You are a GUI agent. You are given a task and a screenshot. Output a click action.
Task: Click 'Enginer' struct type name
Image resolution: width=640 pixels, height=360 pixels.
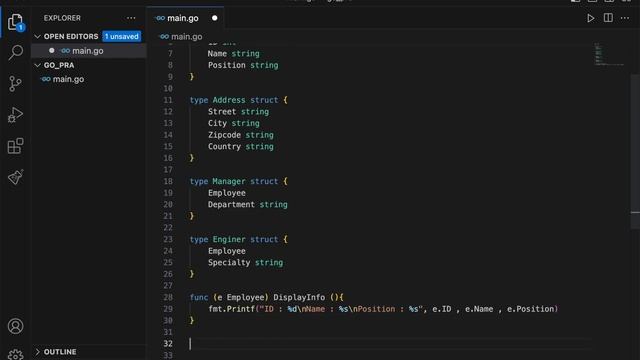pos(229,239)
